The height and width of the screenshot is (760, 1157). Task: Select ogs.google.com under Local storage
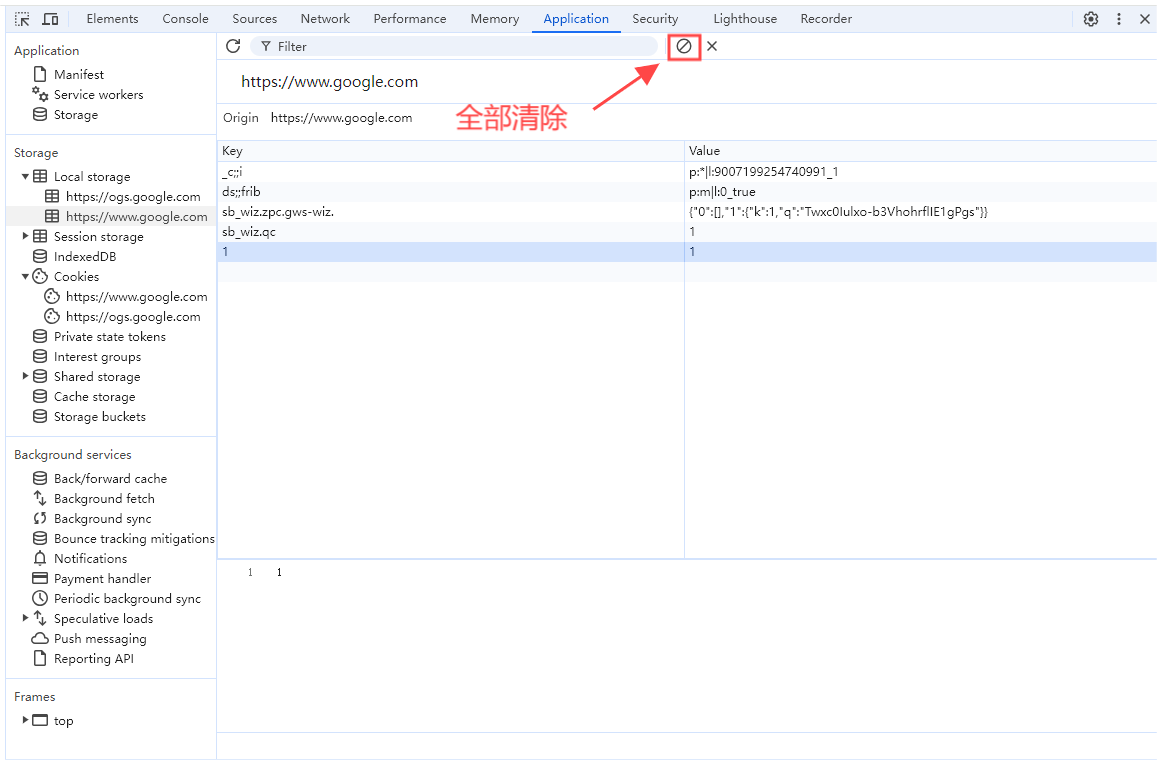coord(133,196)
